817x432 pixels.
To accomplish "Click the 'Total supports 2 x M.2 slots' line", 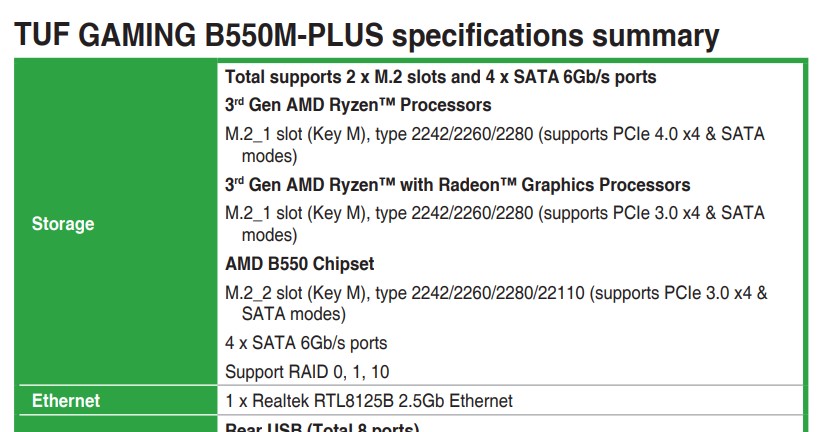I will point(440,77).
